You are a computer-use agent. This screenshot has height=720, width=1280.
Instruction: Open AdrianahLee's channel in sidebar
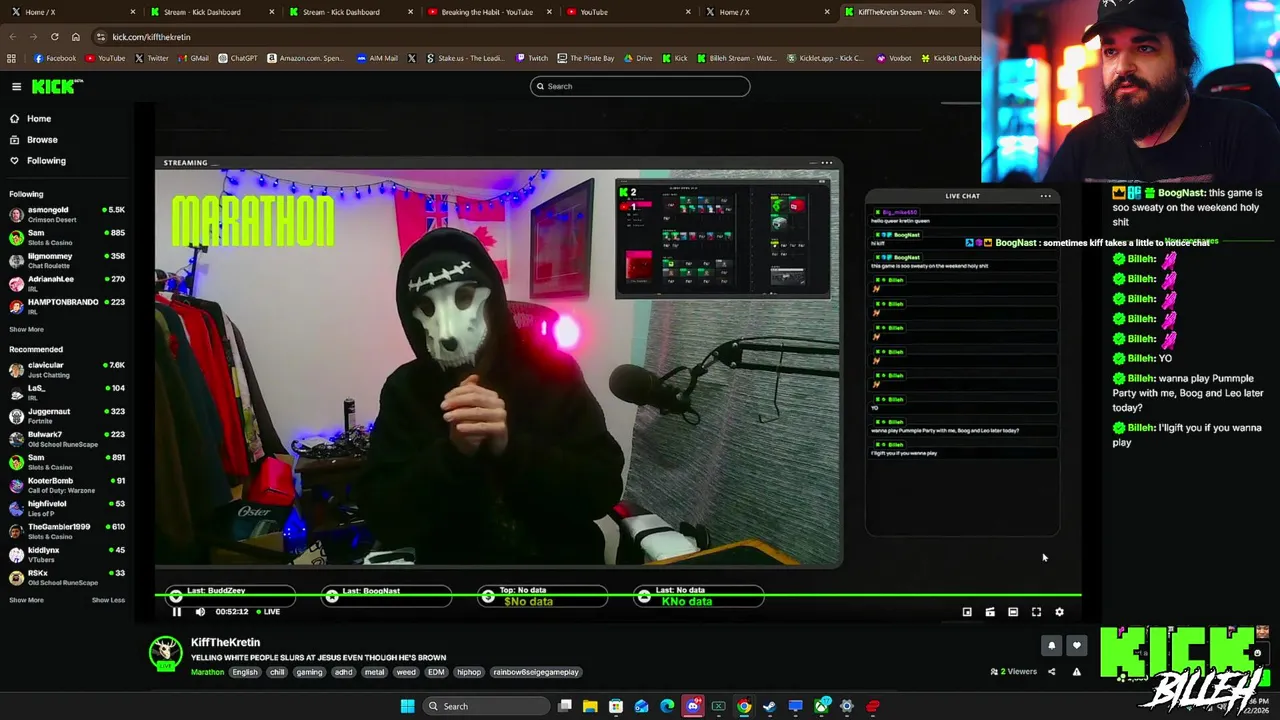pos(66,284)
